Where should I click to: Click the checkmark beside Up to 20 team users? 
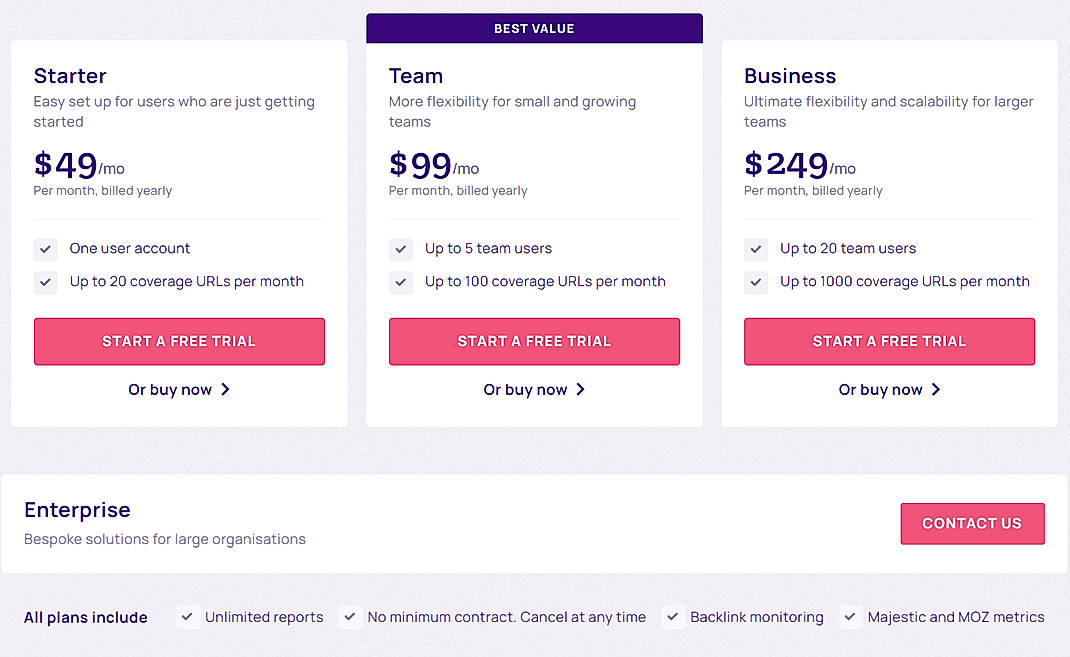tap(756, 248)
